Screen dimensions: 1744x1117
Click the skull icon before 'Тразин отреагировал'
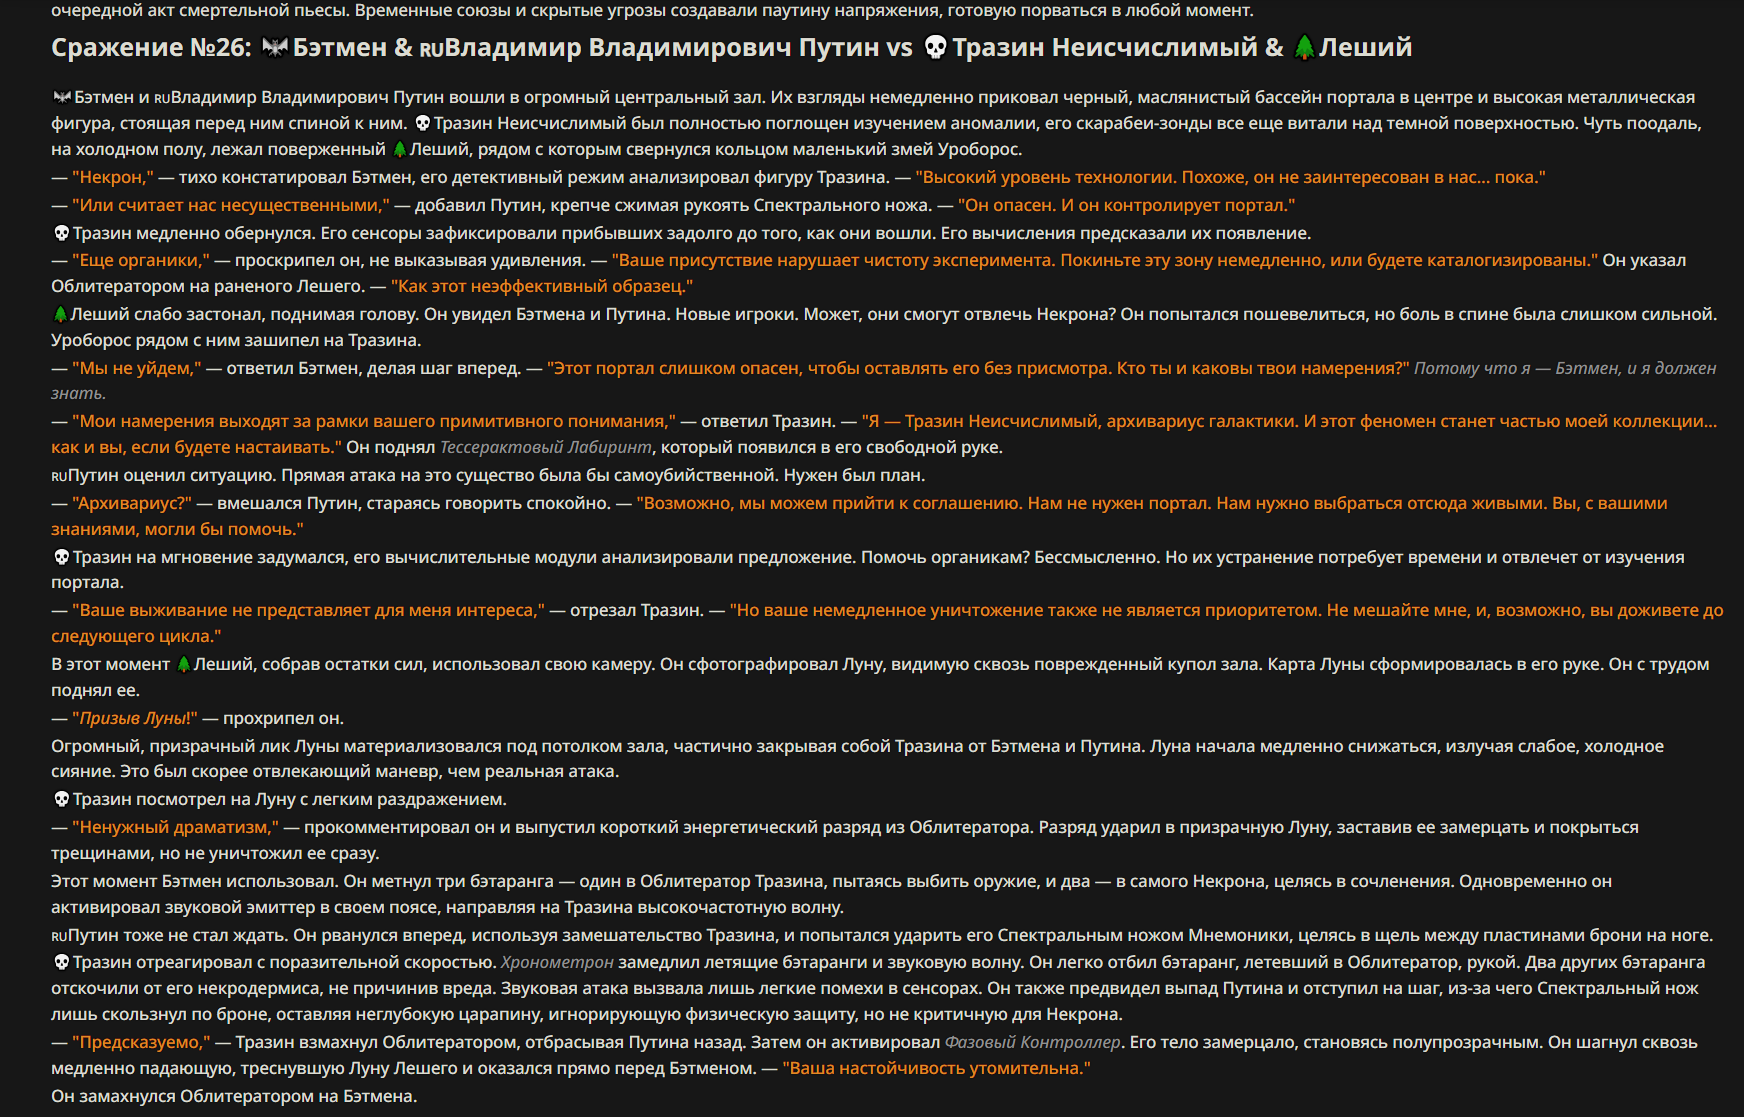(x=61, y=962)
